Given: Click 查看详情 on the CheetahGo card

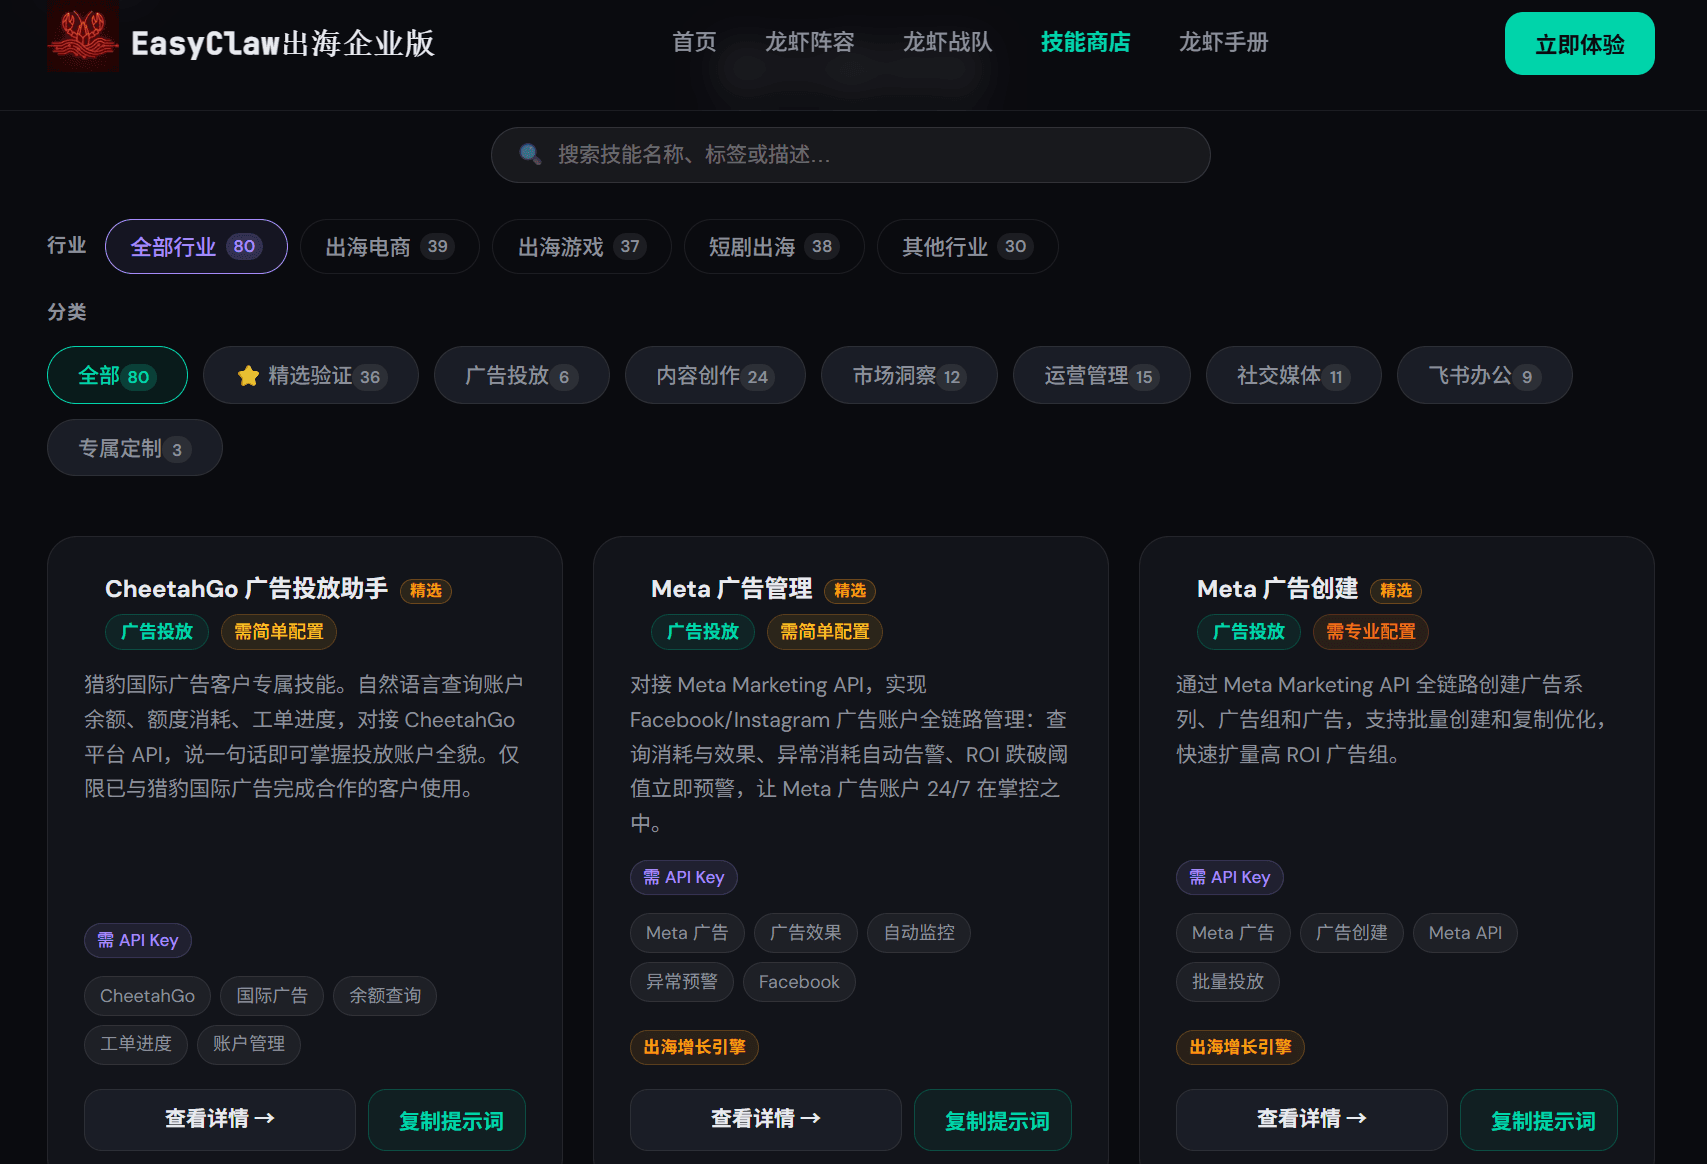Looking at the screenshot, I should pyautogui.click(x=219, y=1120).
